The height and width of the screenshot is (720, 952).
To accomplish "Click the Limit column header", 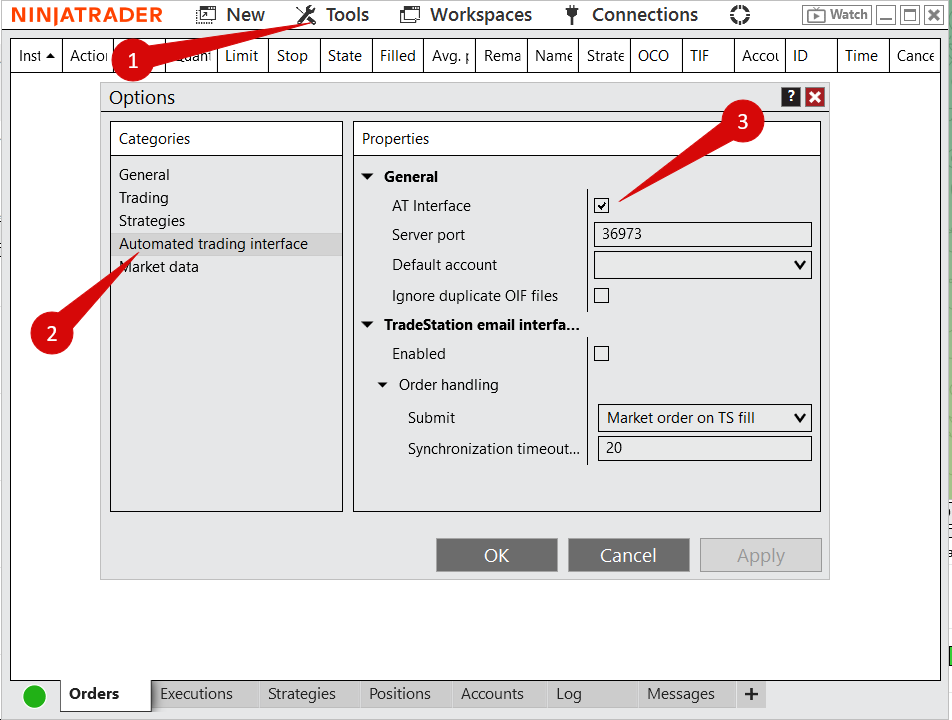I will tap(242, 56).
